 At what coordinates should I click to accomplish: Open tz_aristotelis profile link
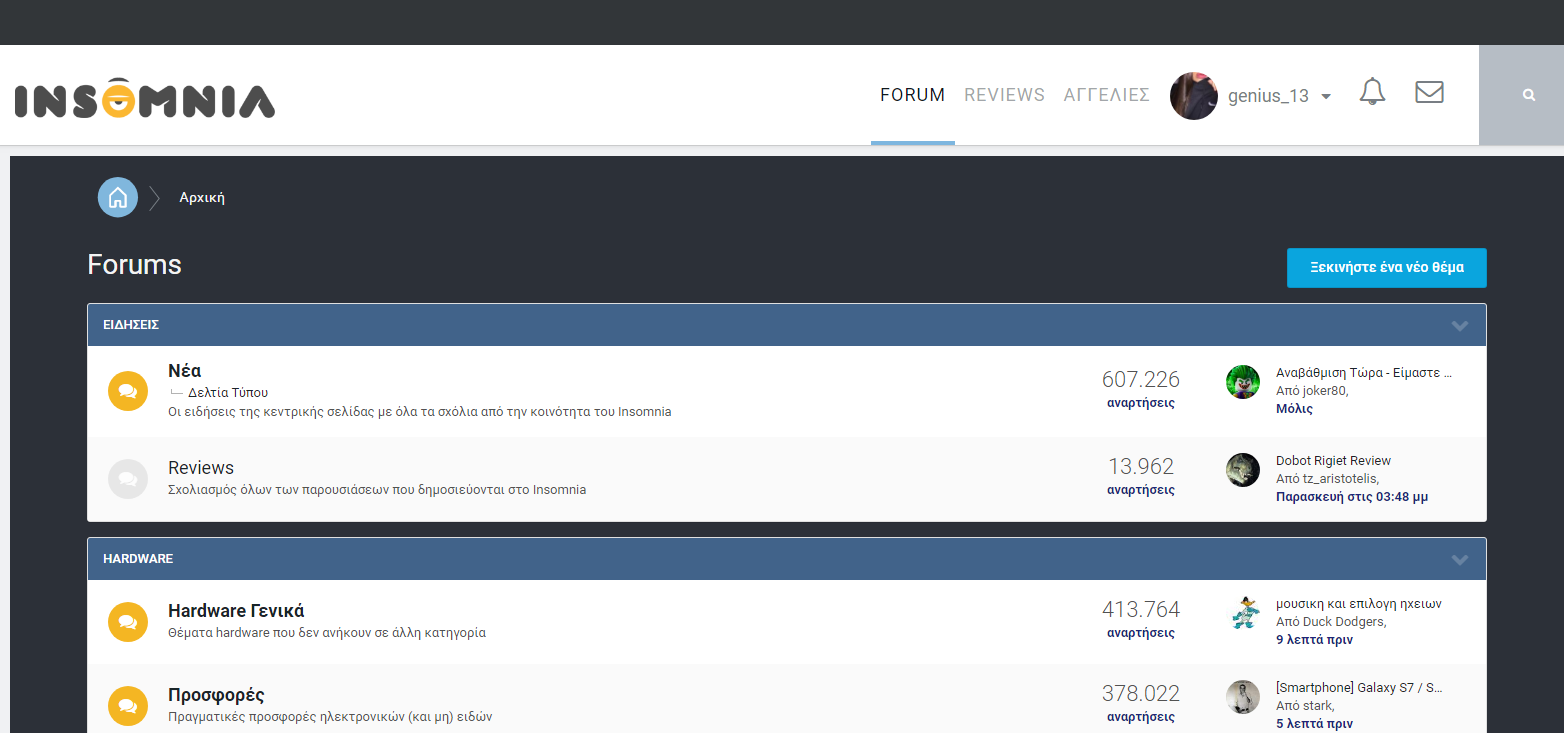[x=1340, y=479]
